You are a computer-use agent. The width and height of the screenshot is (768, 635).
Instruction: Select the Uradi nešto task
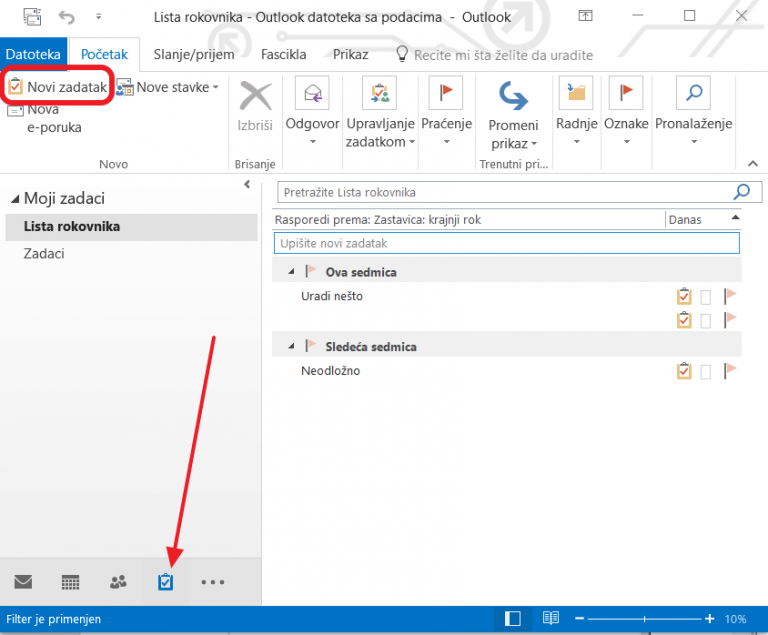pyautogui.click(x=332, y=296)
